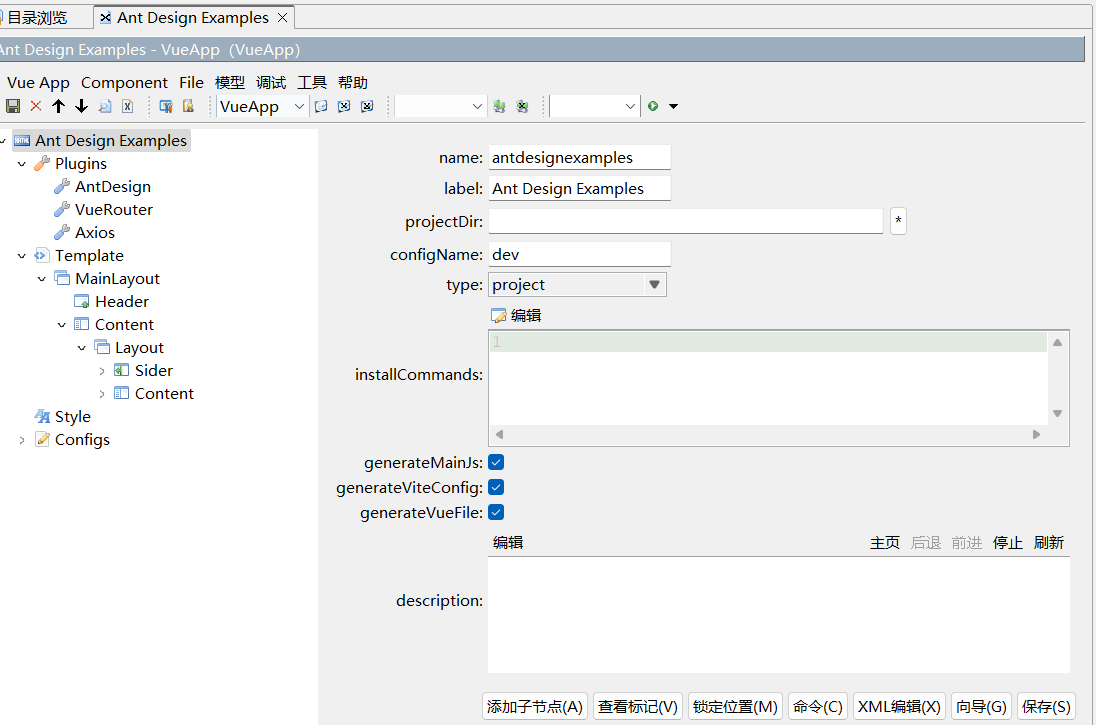
Task: Toggle the generateMainJs checkbox
Action: click(x=496, y=462)
